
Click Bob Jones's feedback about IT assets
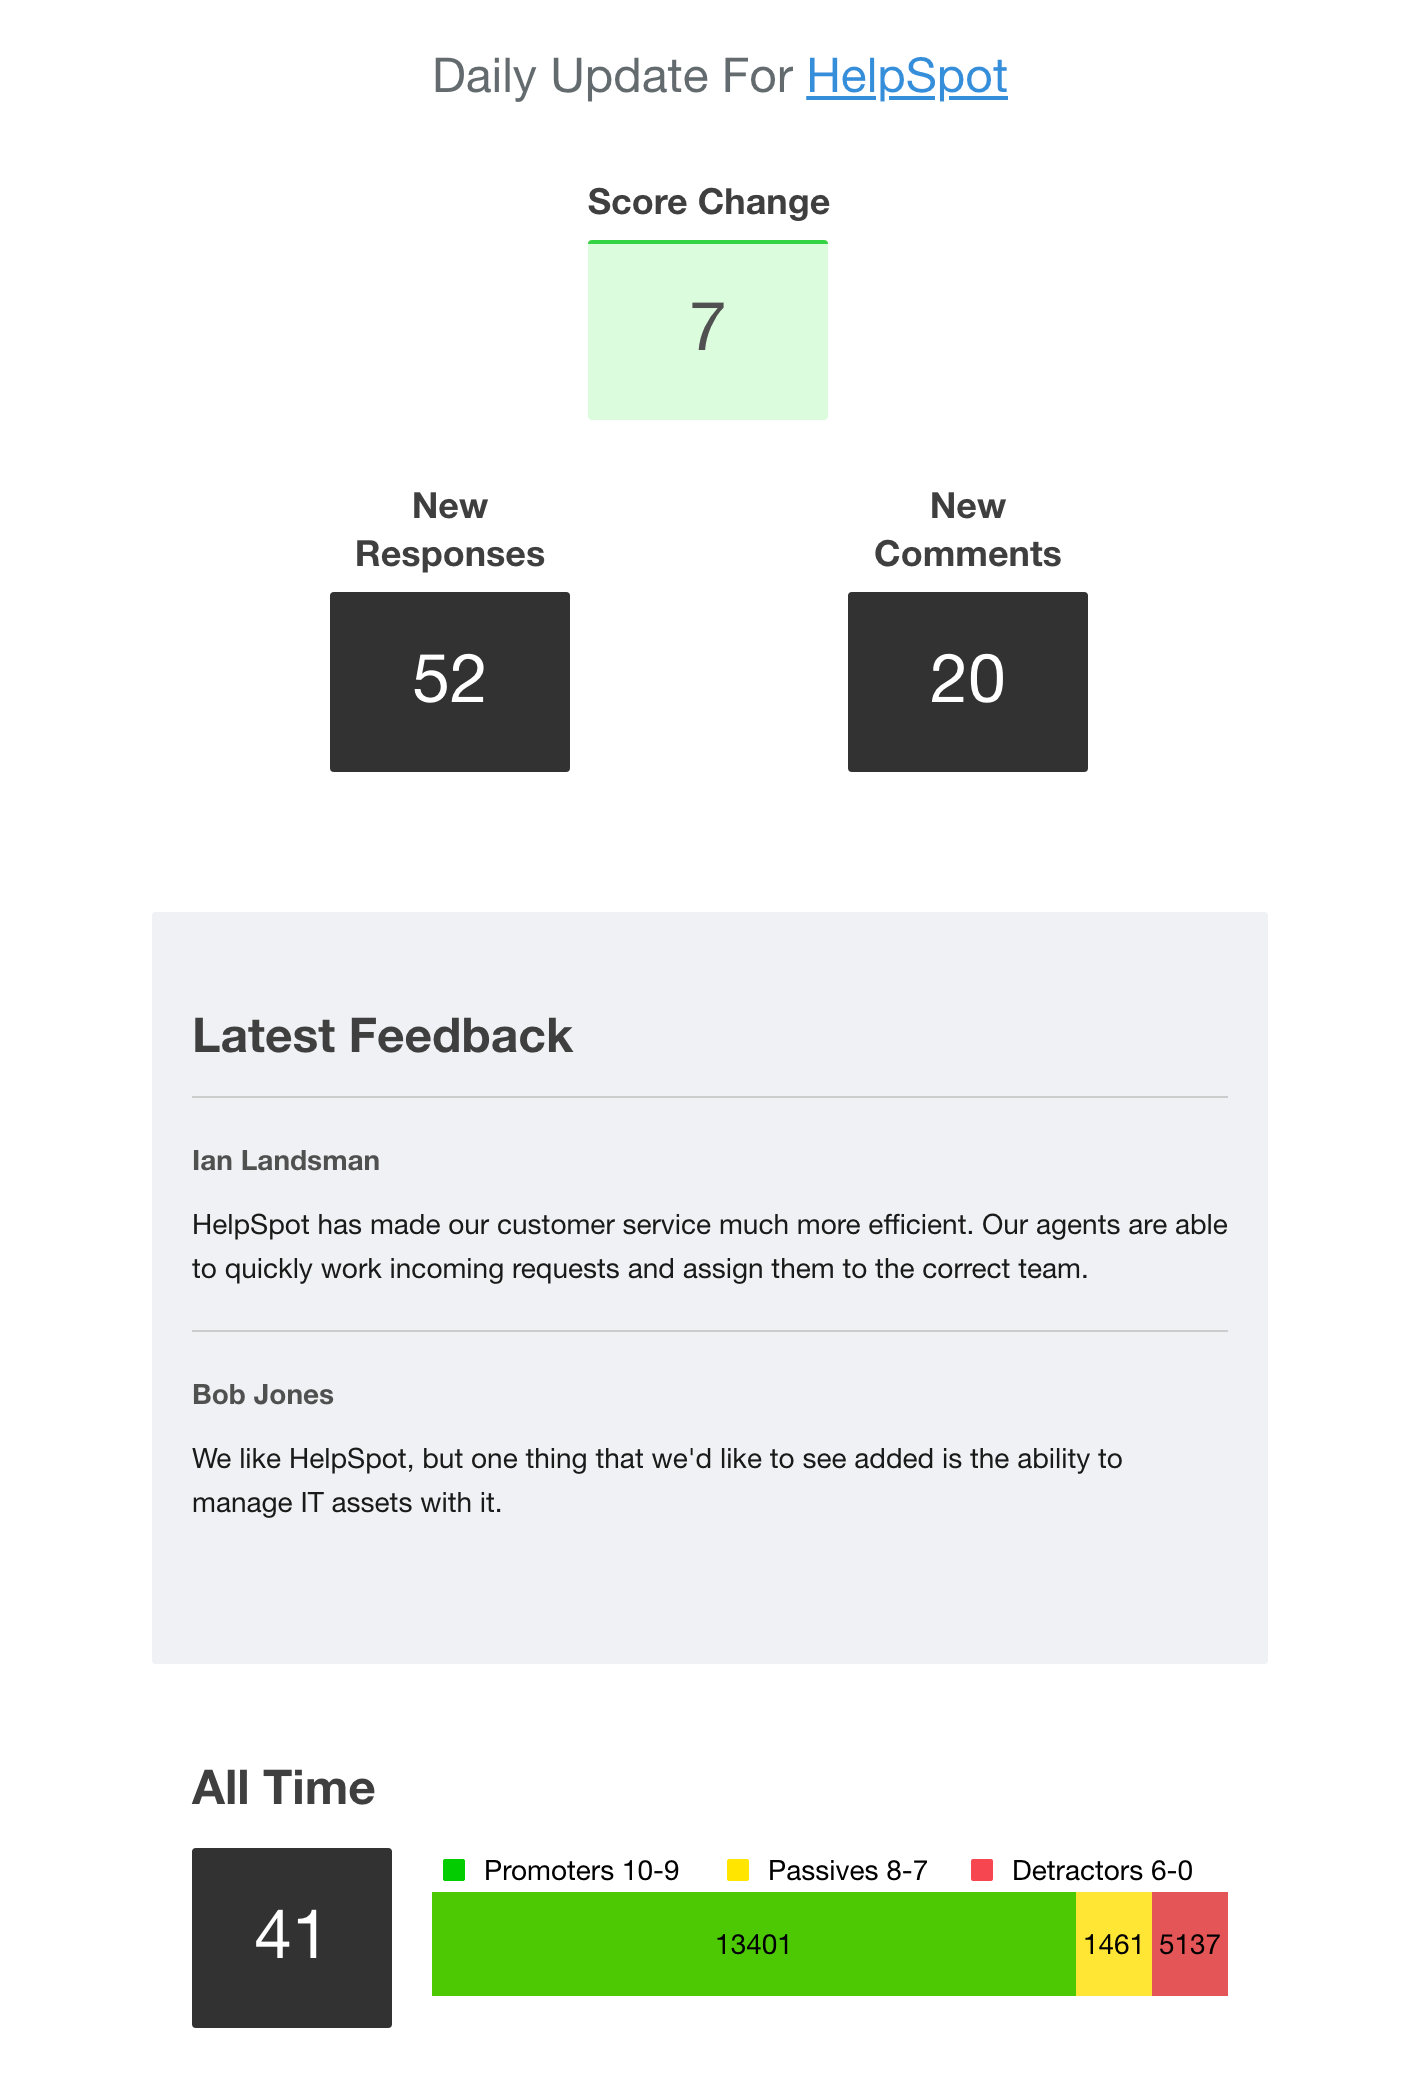(x=656, y=1480)
